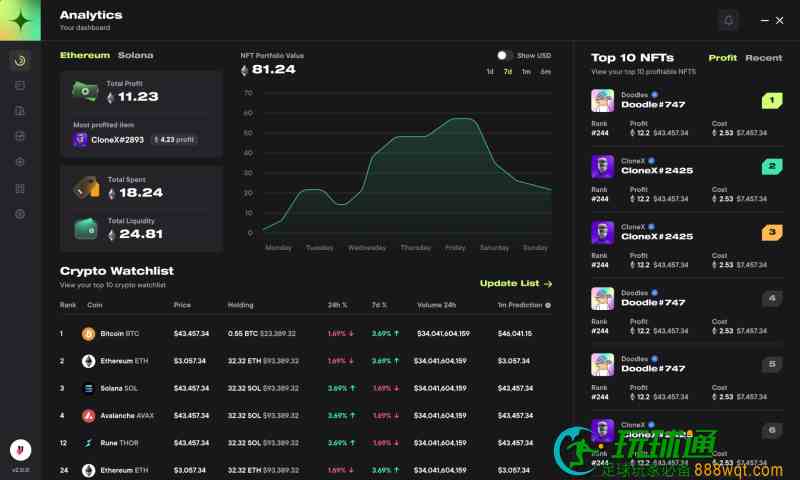Set chart range to 1d
Screen dimensions: 800x480
[490, 72]
